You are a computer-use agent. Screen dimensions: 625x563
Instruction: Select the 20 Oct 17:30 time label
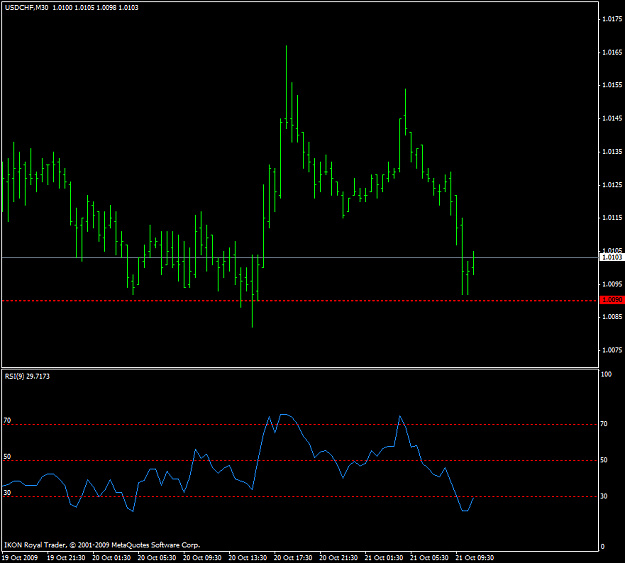tap(293, 557)
